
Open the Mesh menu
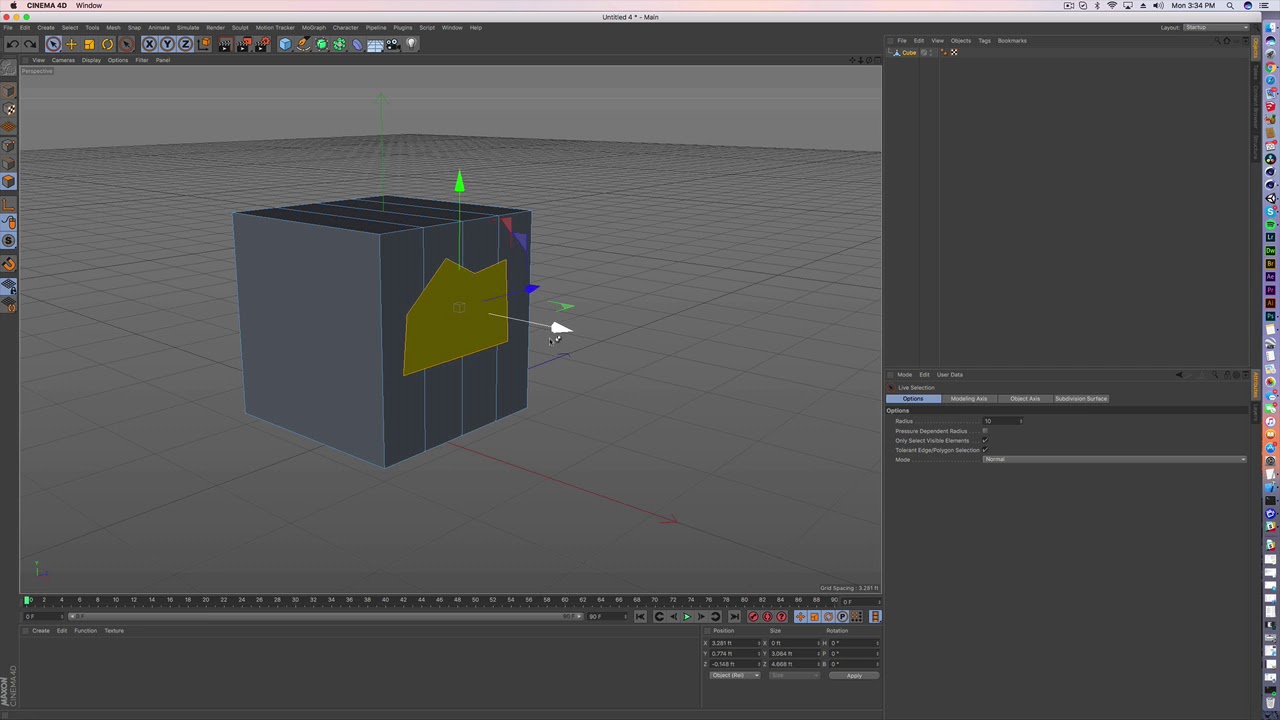[x=113, y=27]
